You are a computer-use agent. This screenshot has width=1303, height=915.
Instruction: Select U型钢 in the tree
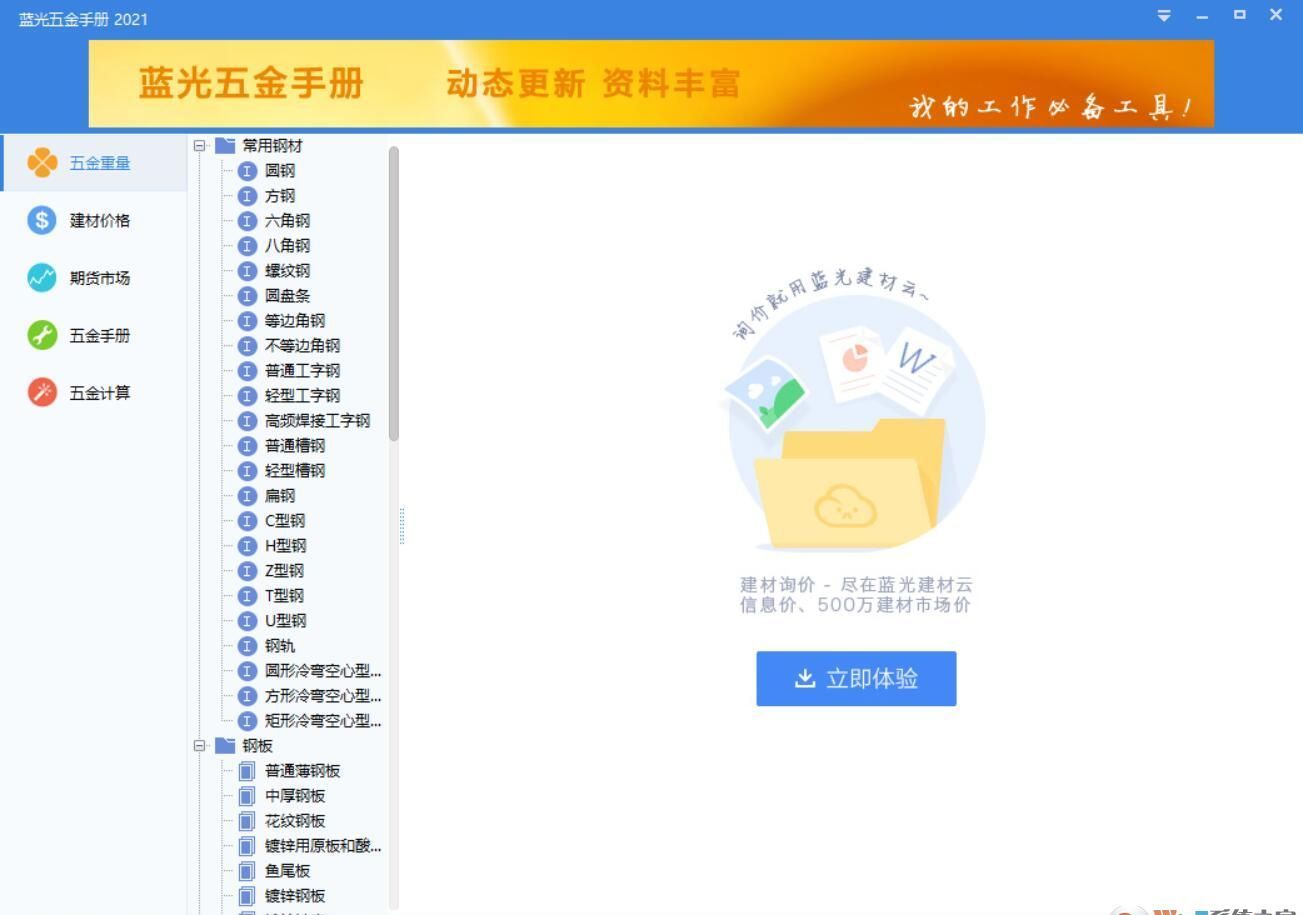(x=285, y=621)
